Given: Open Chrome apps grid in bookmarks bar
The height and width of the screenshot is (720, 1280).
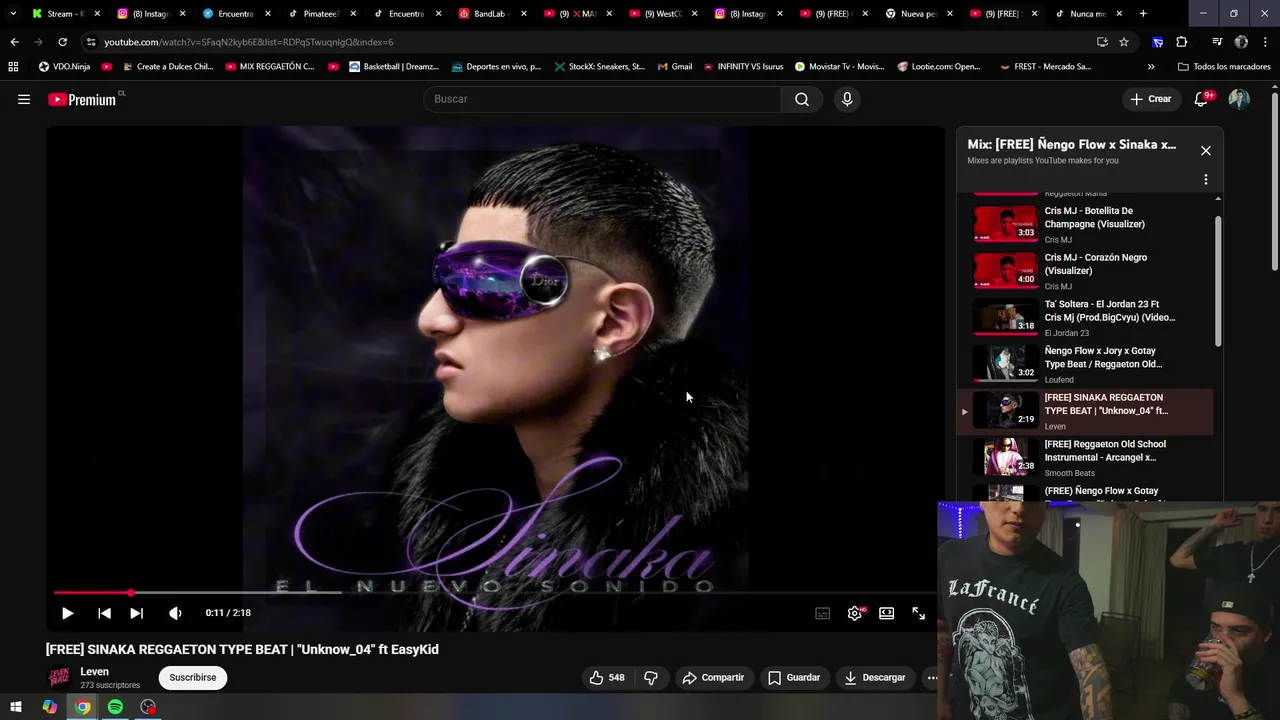Looking at the screenshot, I should (13, 67).
